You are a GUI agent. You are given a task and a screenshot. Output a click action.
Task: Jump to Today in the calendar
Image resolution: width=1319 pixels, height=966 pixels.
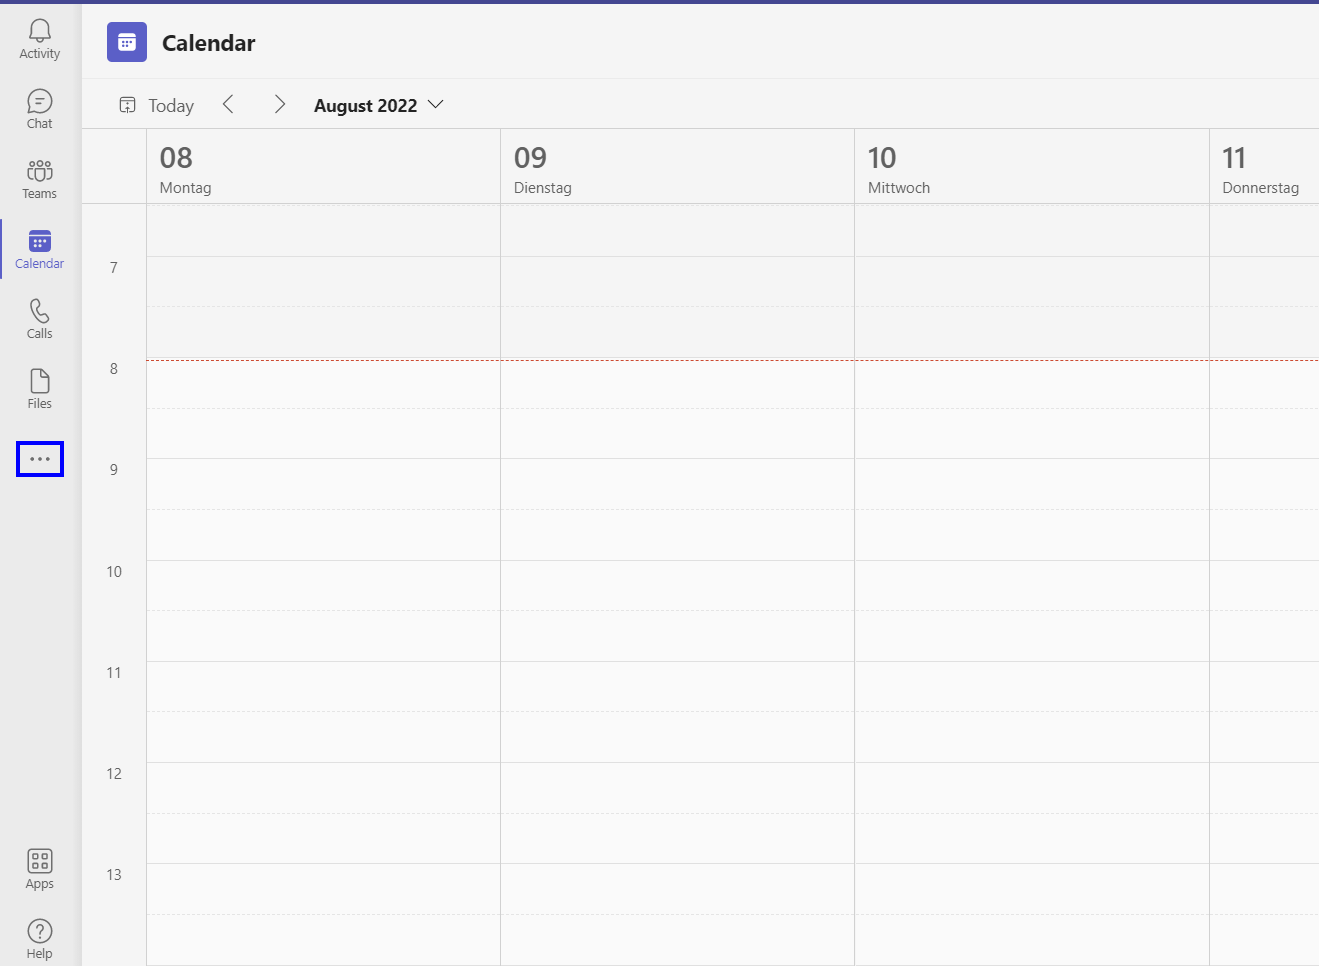[x=157, y=105]
